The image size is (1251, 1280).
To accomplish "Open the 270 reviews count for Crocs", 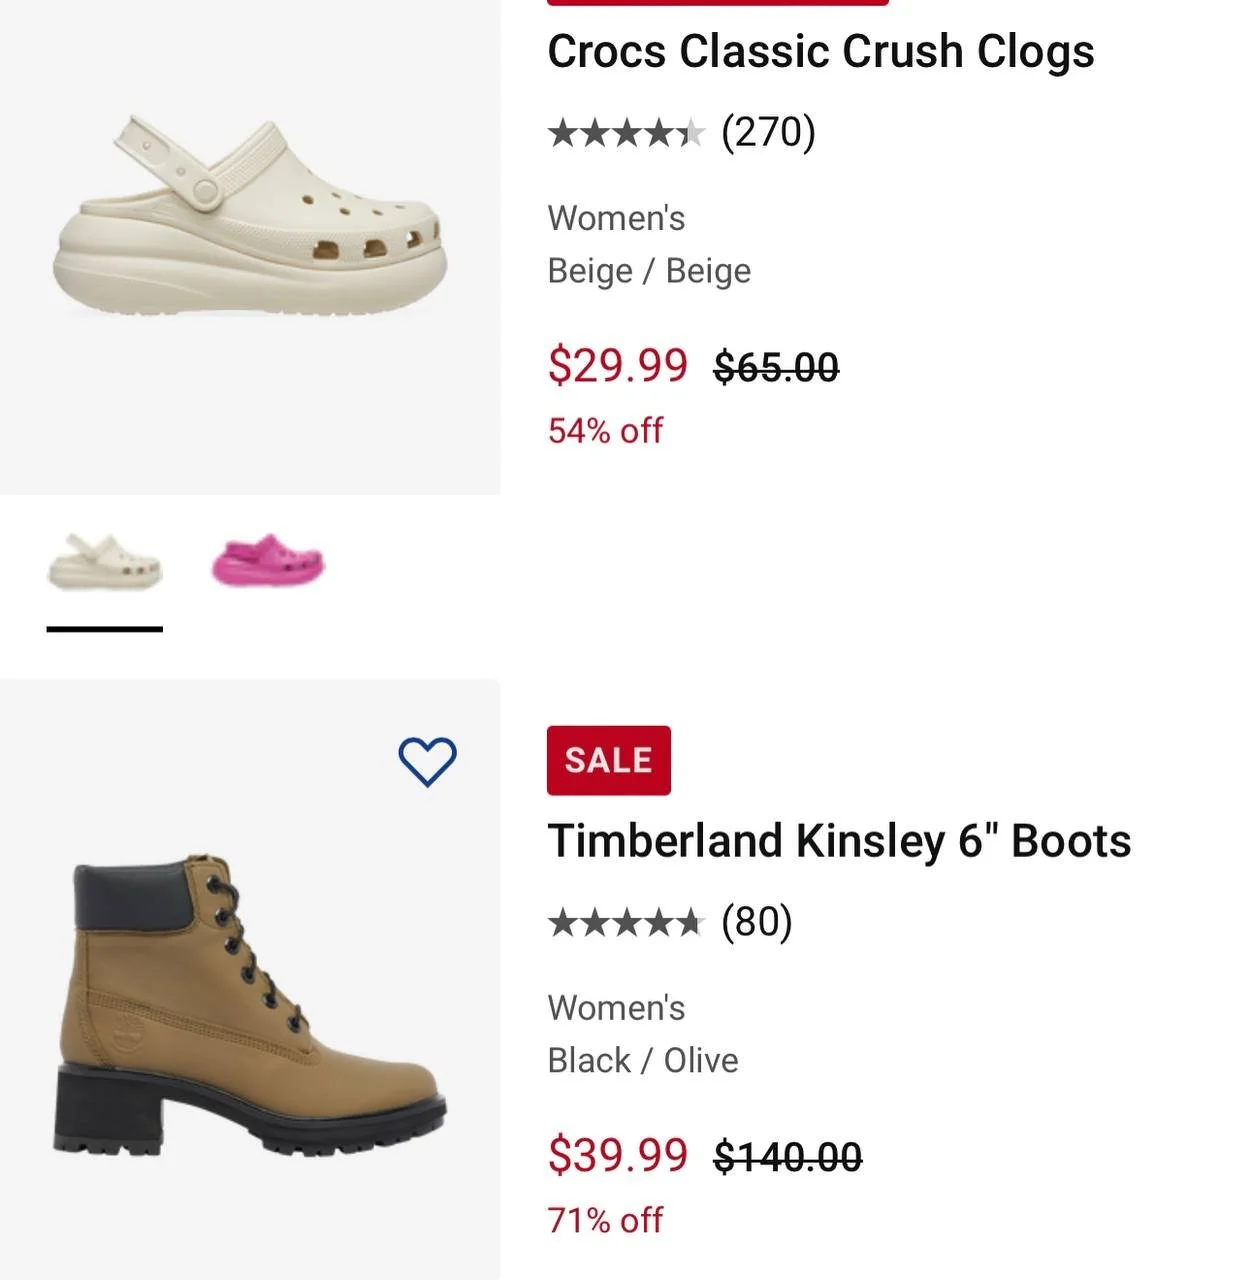I will click(768, 131).
